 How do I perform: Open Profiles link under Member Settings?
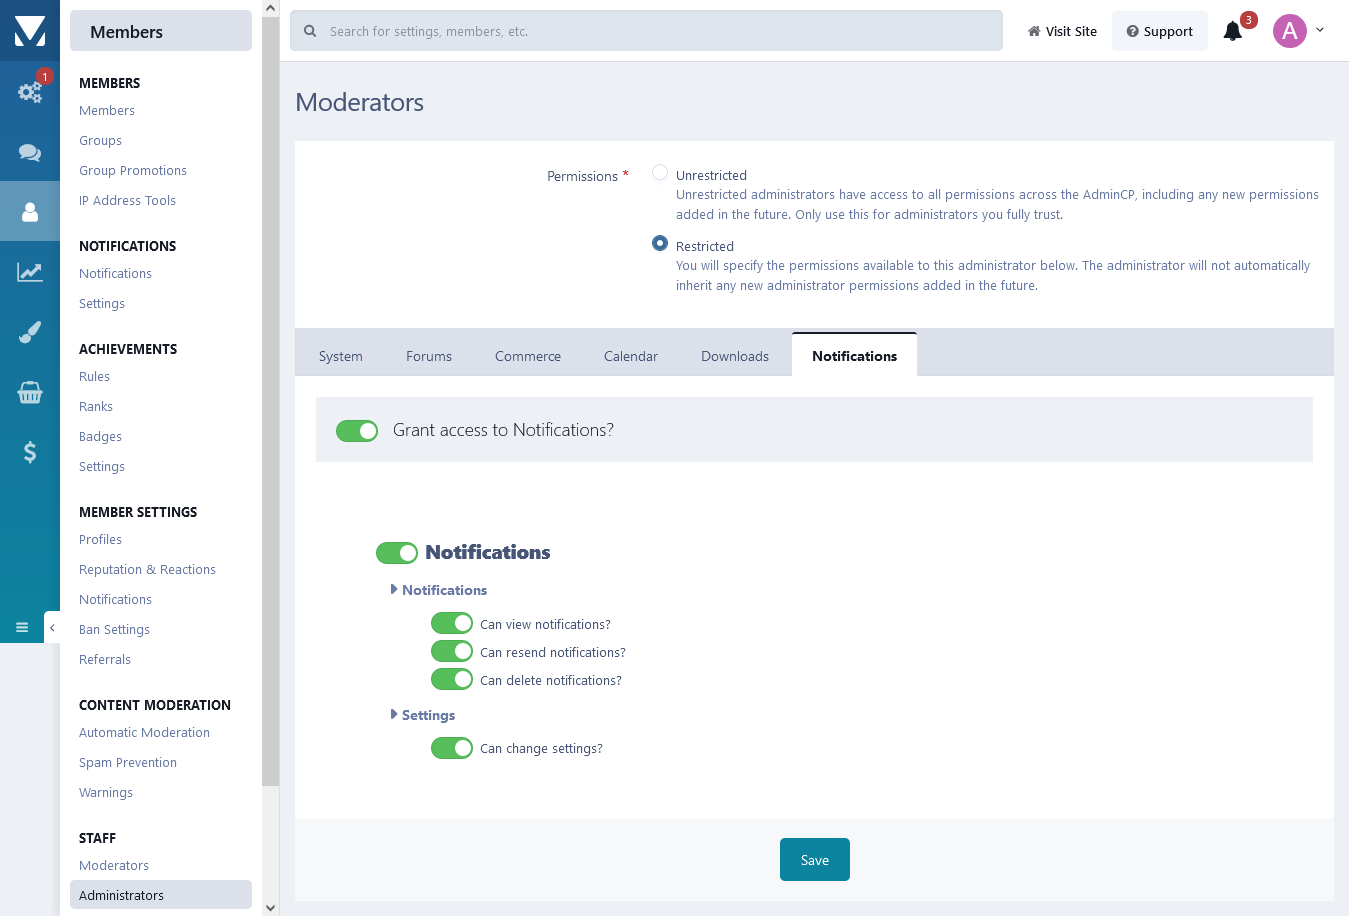[x=101, y=539]
